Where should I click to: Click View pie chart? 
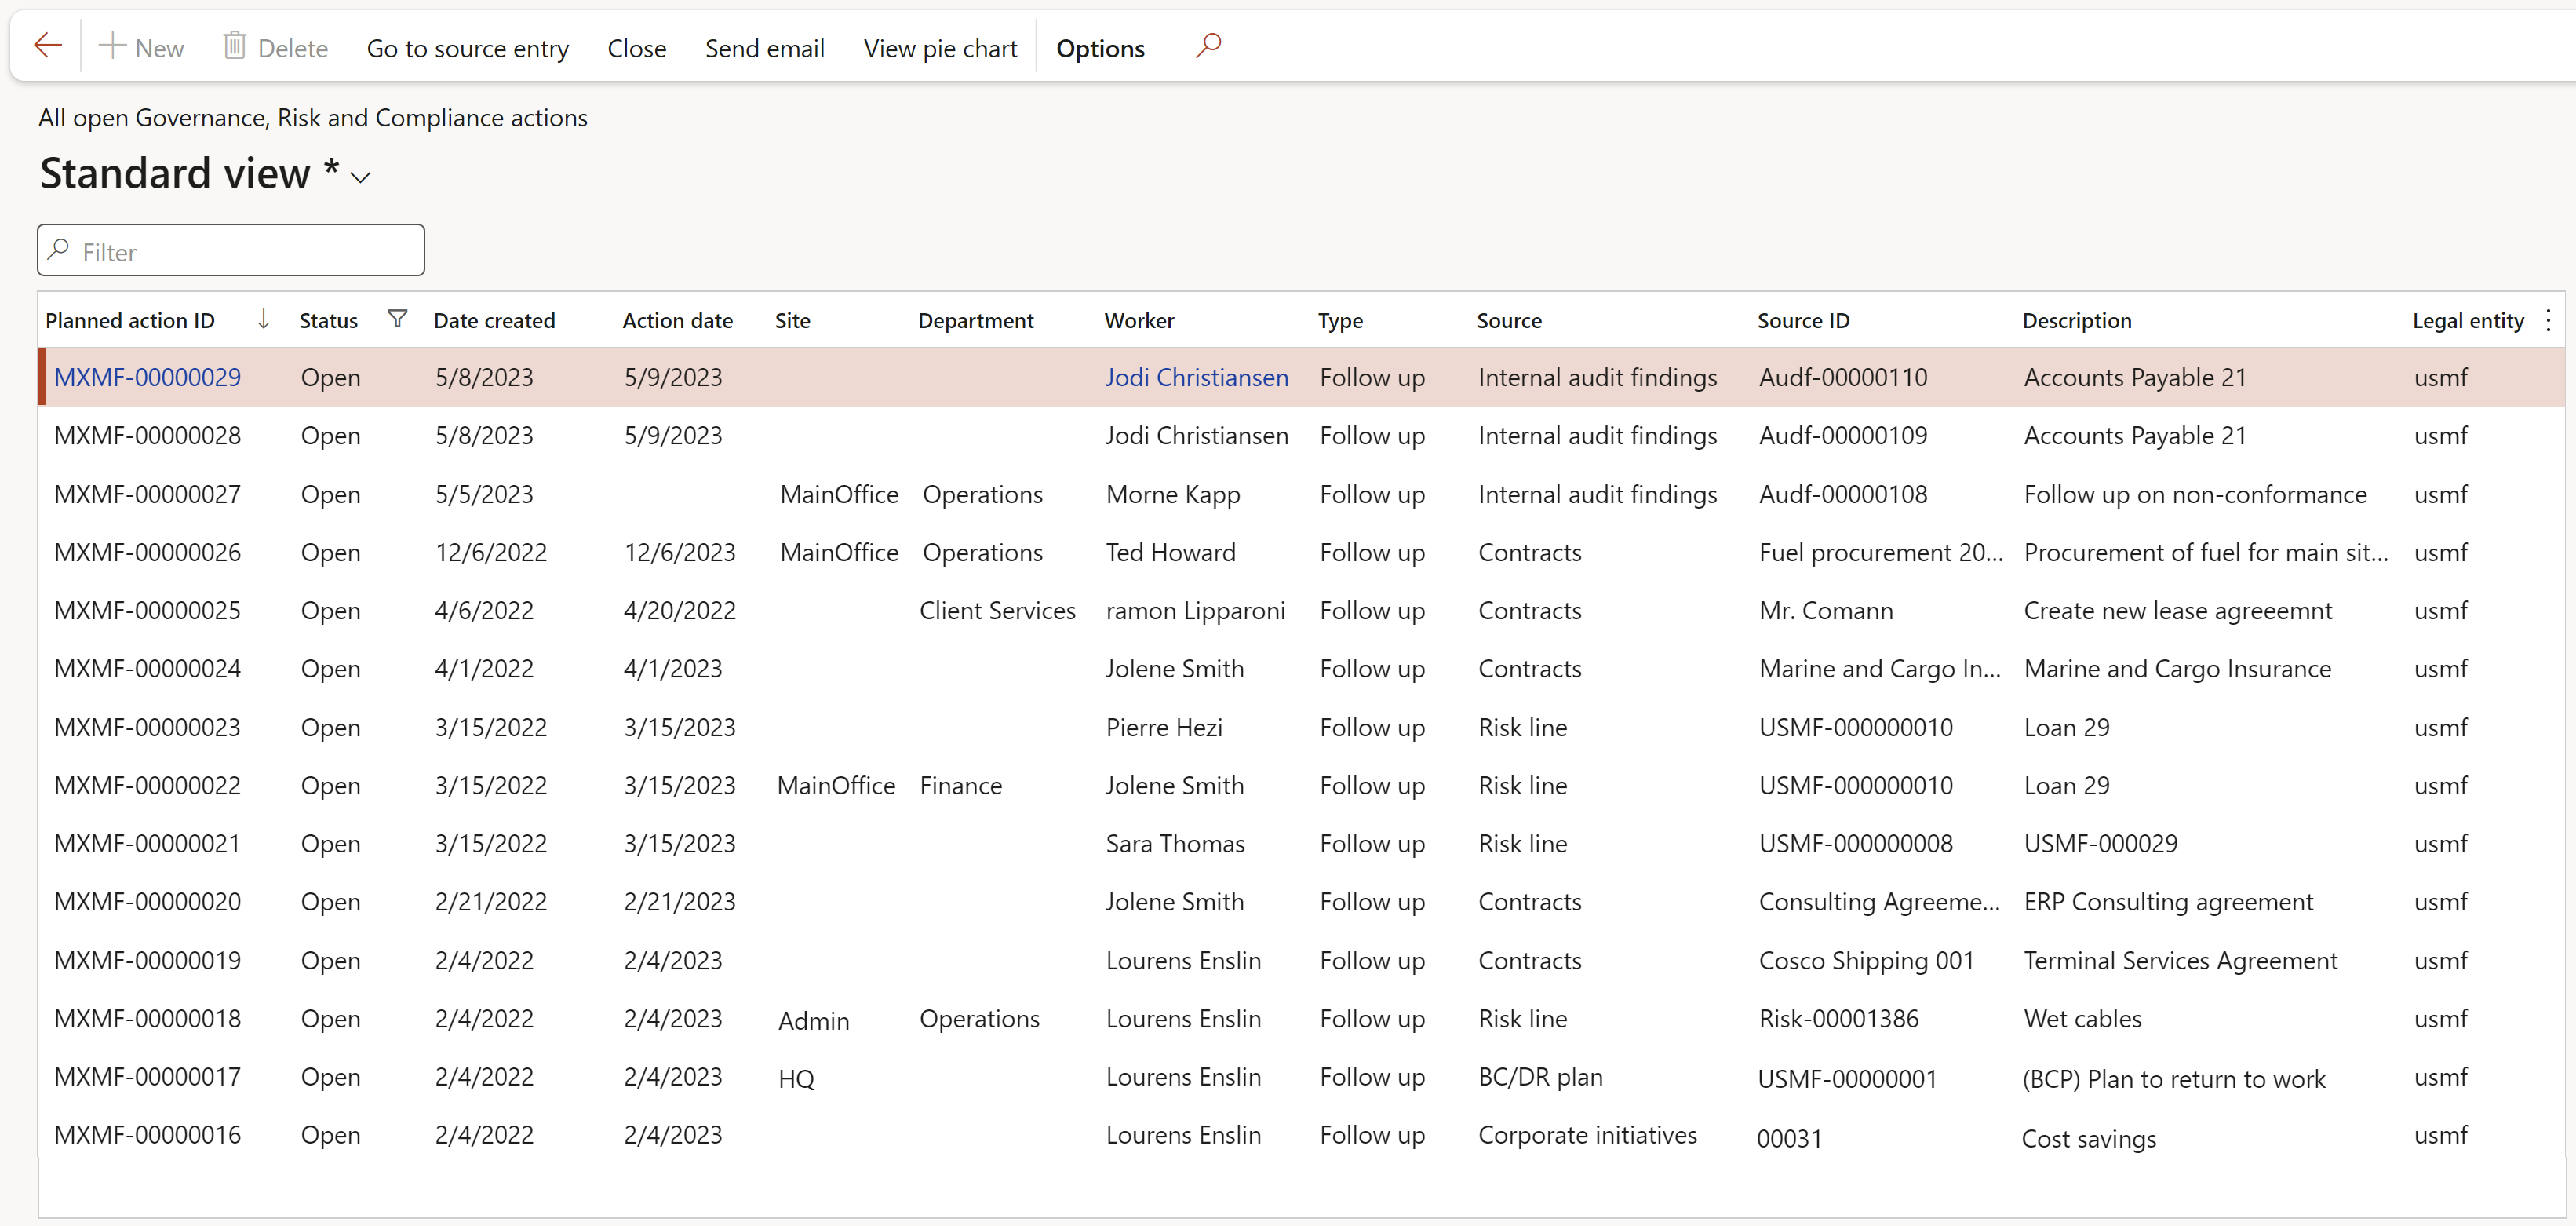tap(941, 48)
